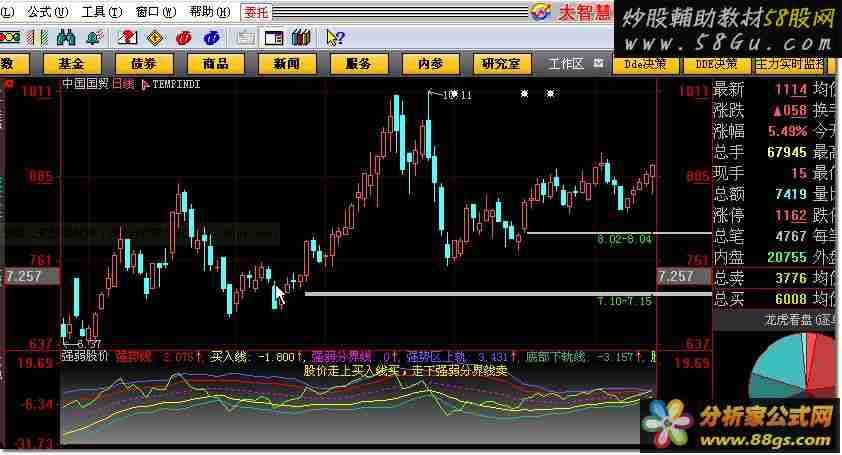842x455 pixels.
Task: Click the 总手 value 67945
Action: [x=787, y=152]
